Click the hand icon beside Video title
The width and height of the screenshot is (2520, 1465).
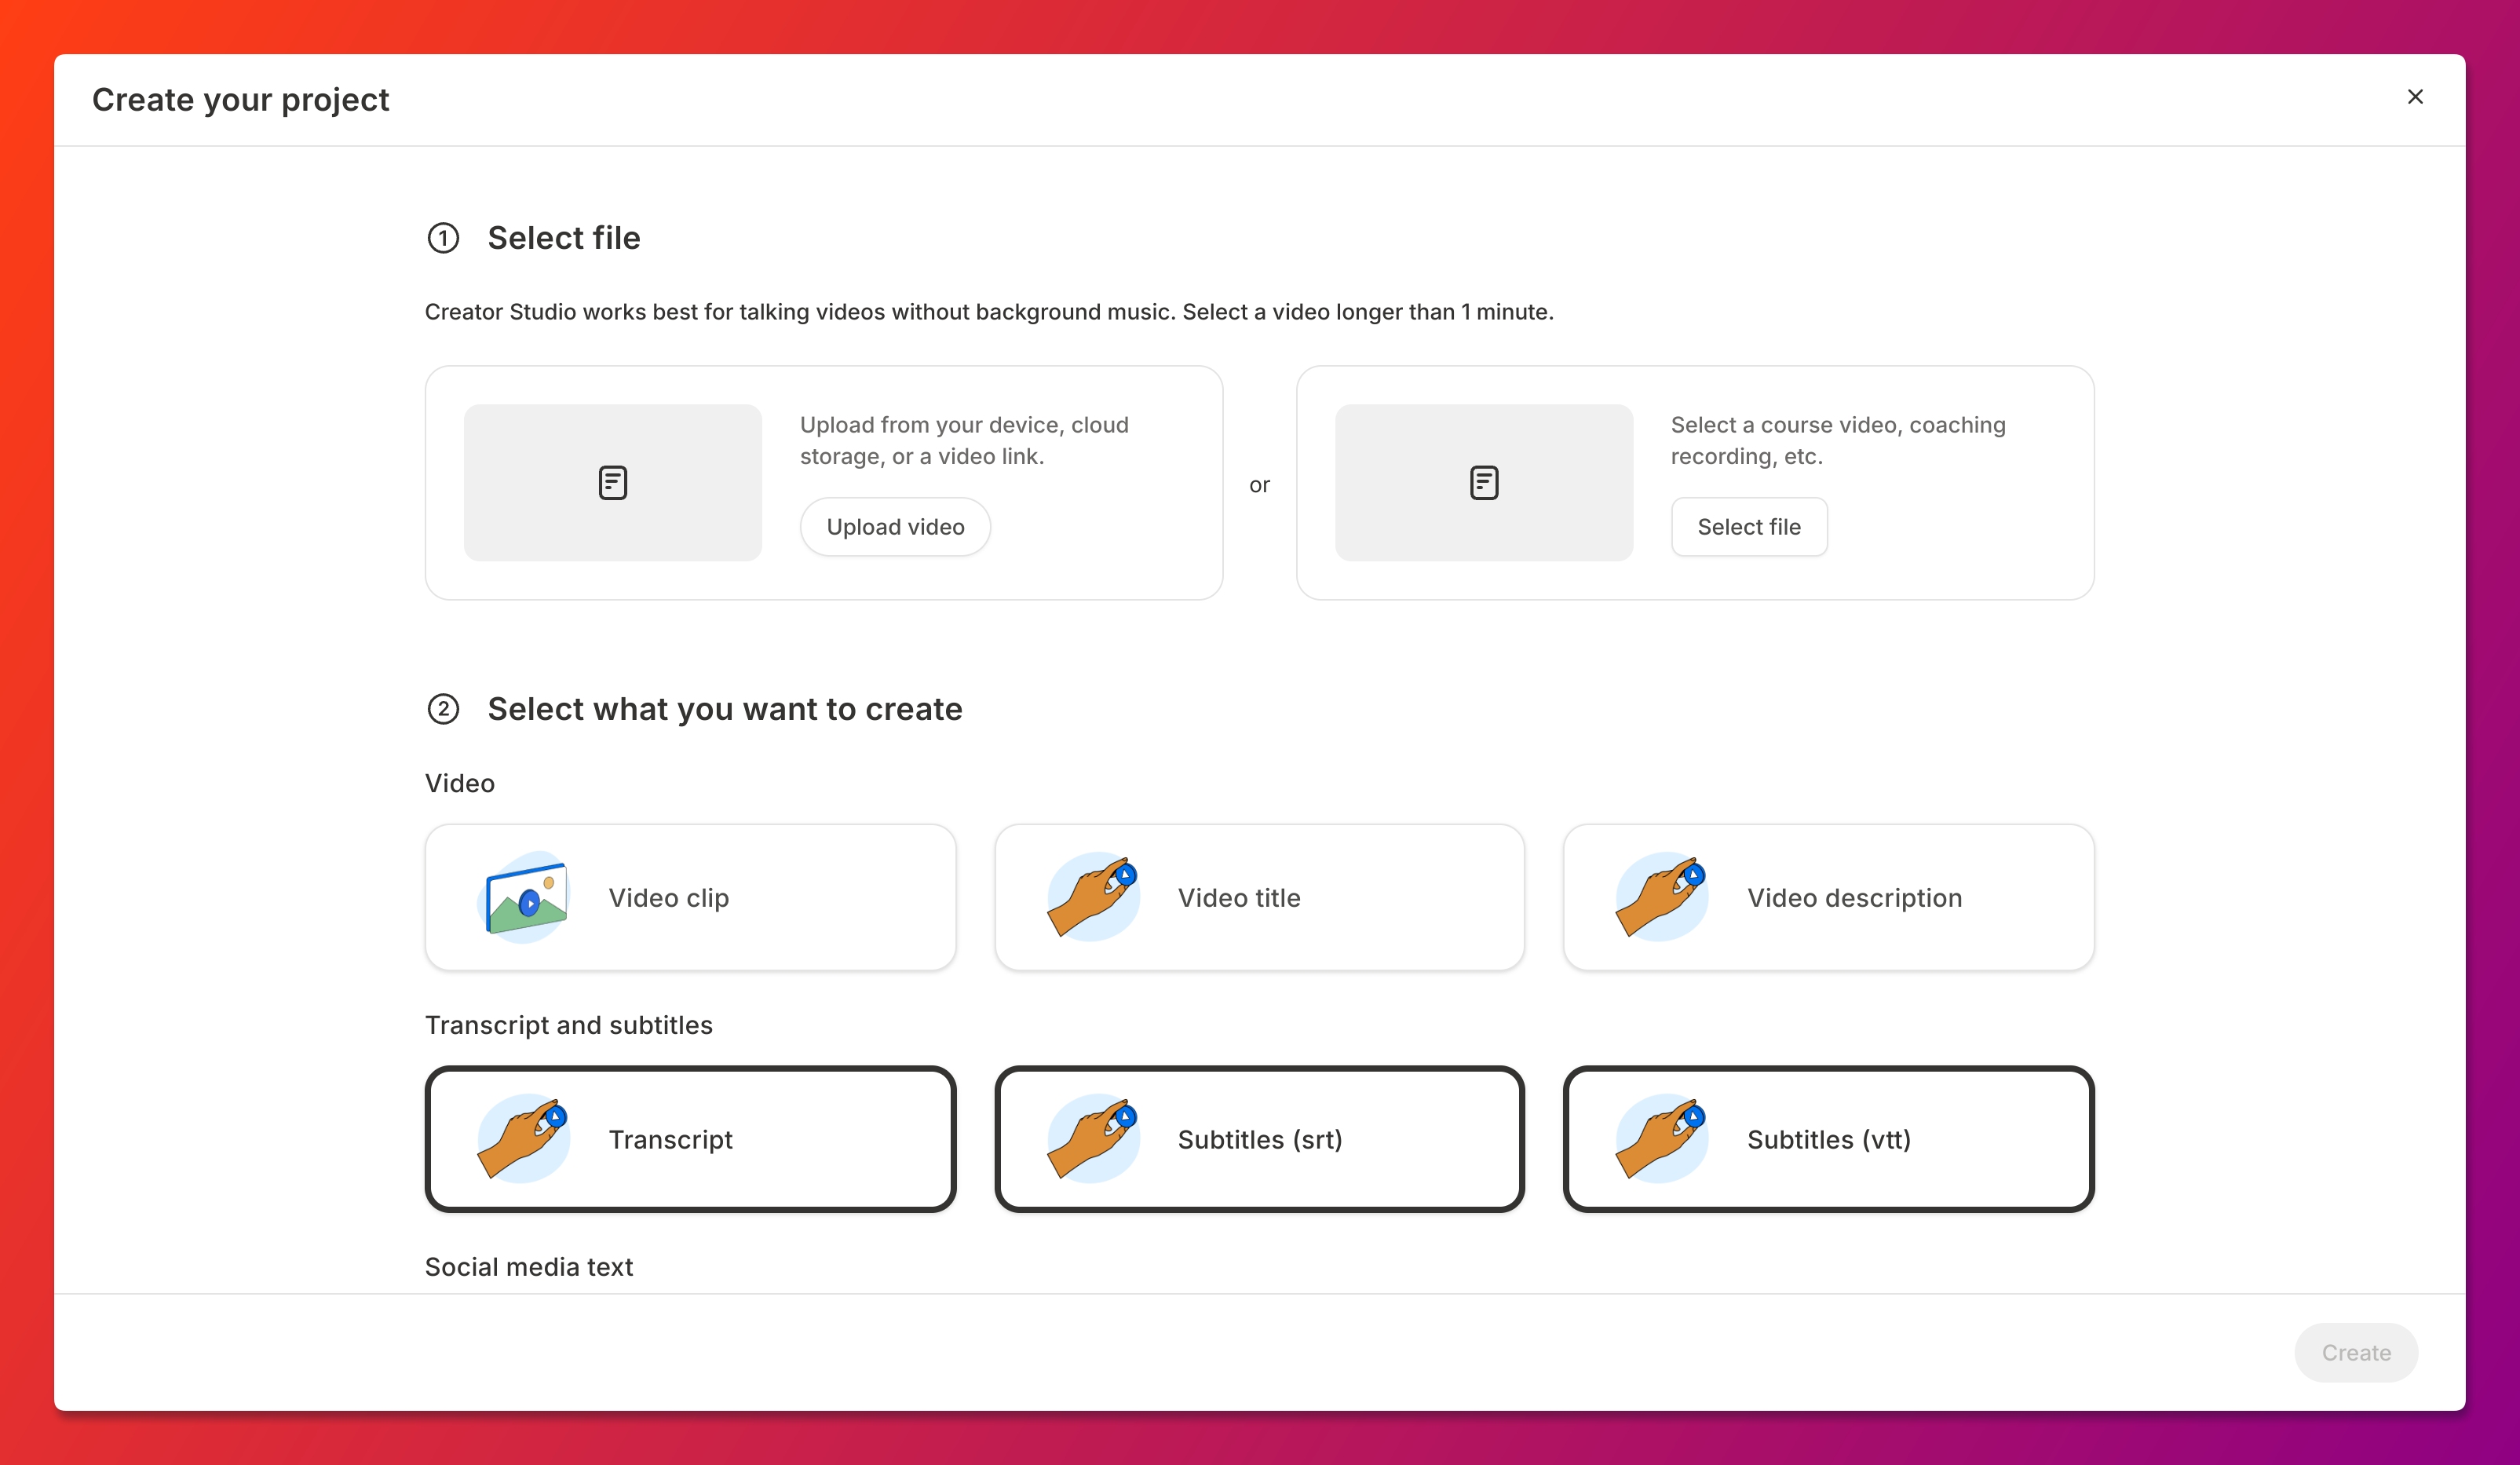[x=1093, y=897]
